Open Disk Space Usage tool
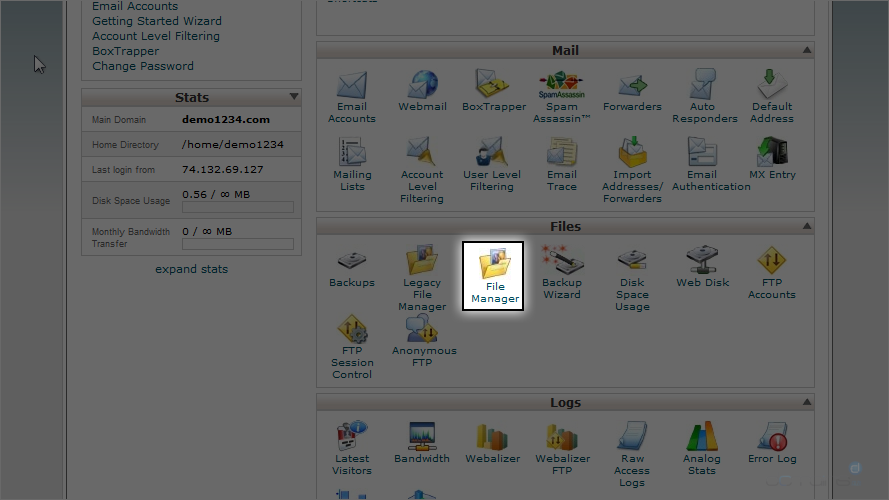The height and width of the screenshot is (500, 889). pyautogui.click(x=632, y=279)
